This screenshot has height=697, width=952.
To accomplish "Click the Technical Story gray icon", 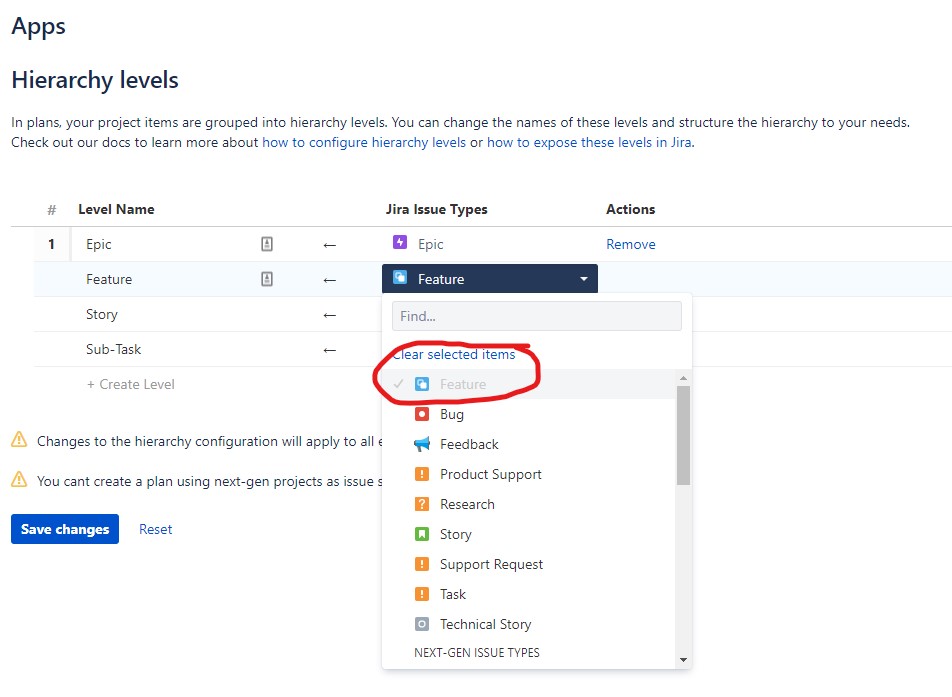I will (421, 624).
